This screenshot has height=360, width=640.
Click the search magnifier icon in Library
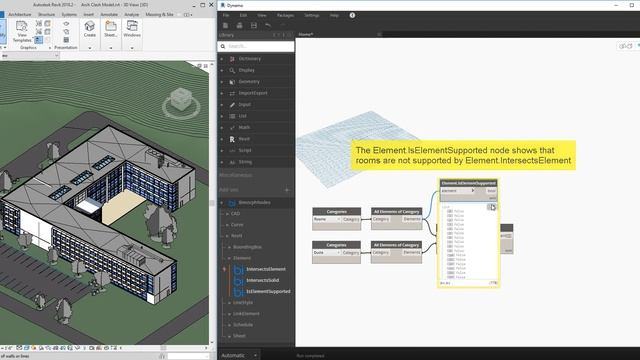(223, 47)
